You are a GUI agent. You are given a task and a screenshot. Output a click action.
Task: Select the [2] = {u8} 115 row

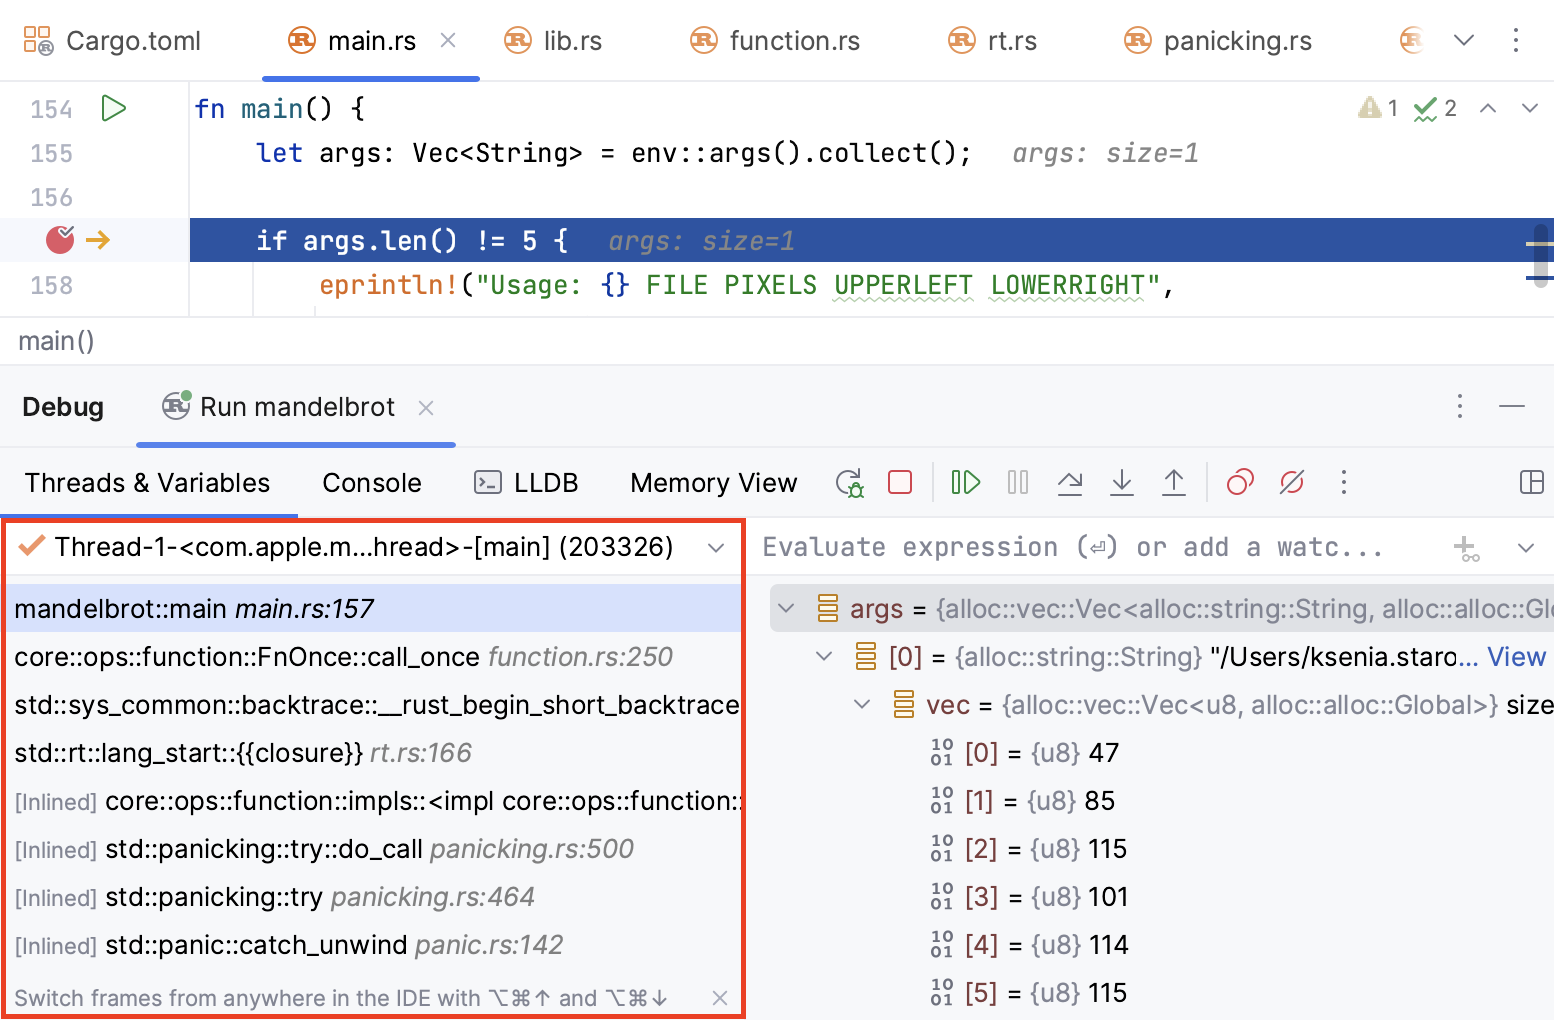tap(1162, 849)
